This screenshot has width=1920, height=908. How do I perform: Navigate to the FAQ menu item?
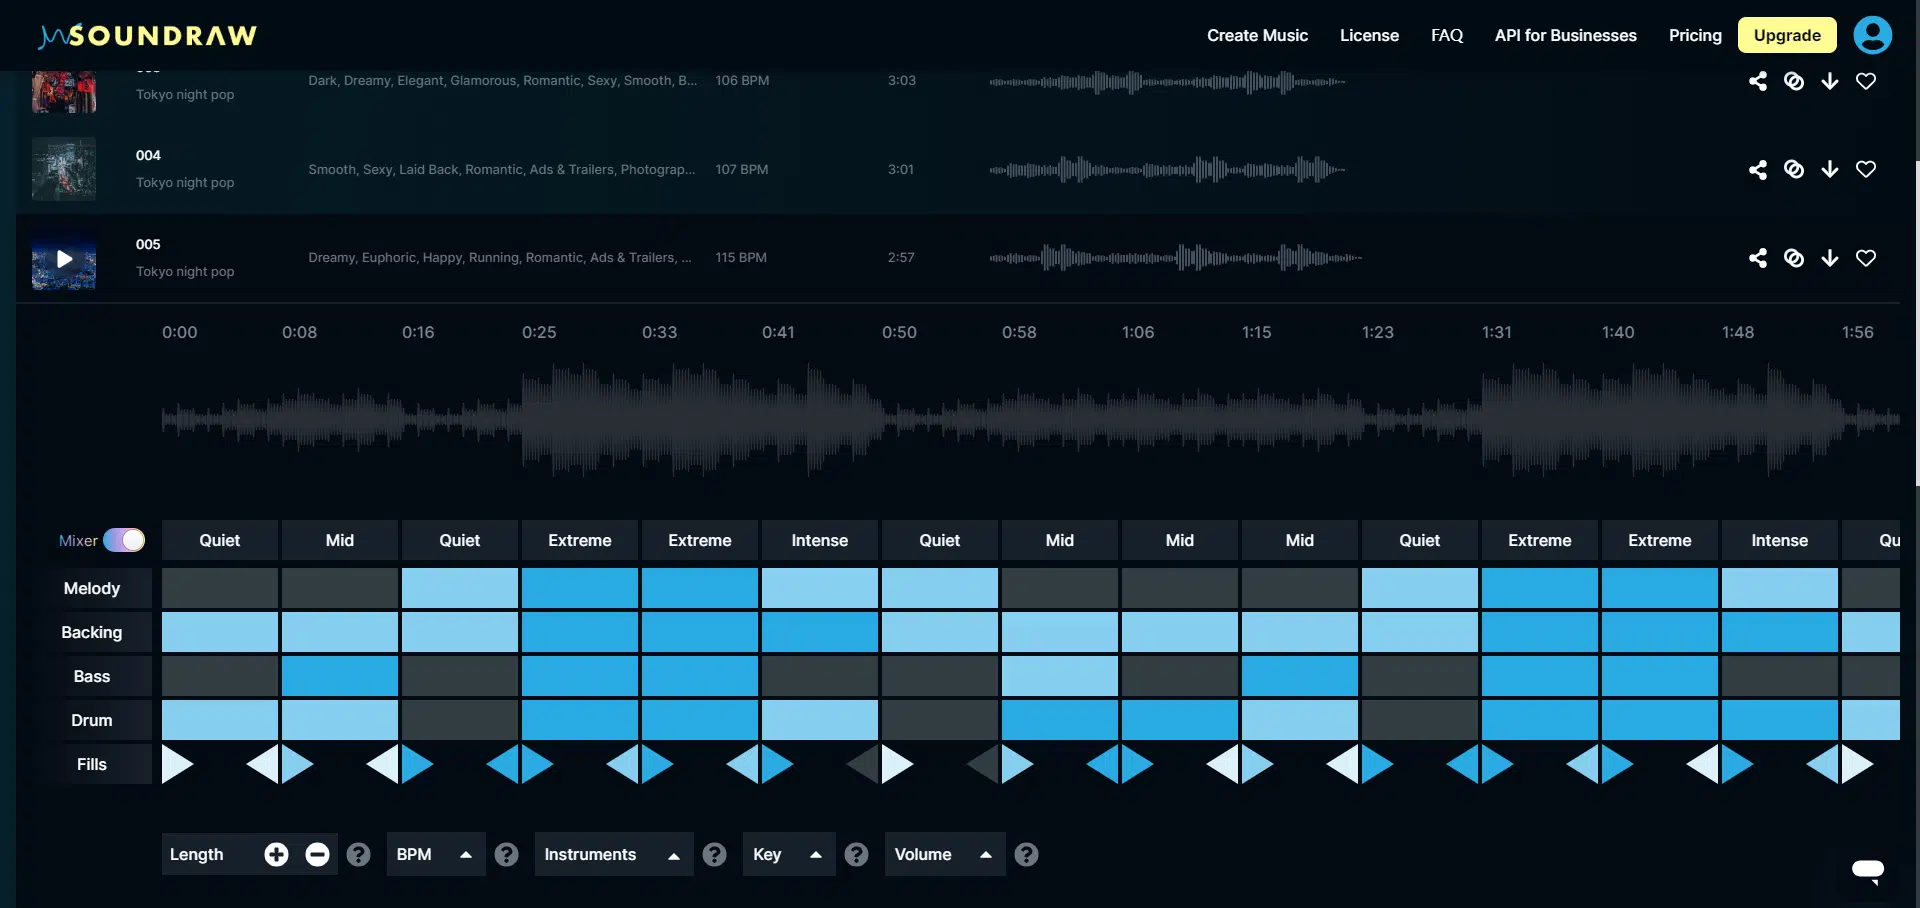click(1446, 35)
